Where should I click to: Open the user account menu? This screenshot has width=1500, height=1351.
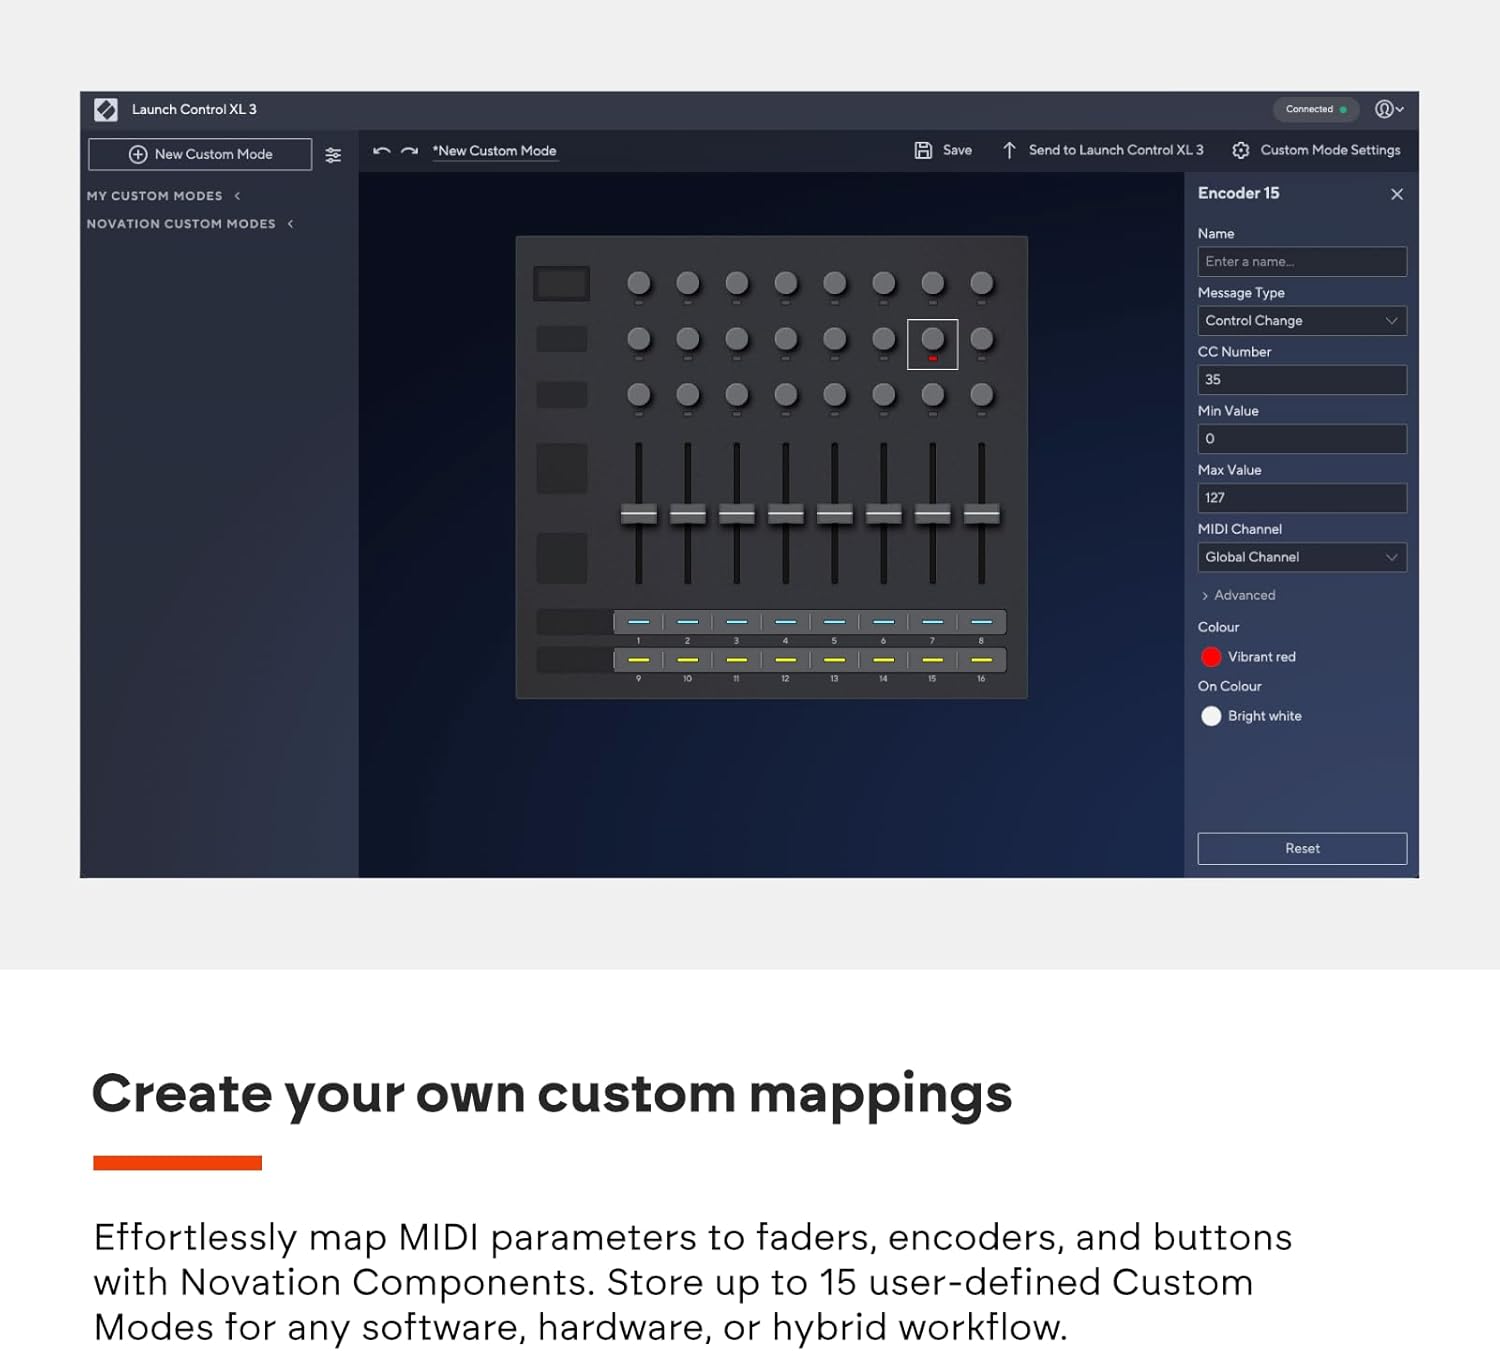[1388, 110]
